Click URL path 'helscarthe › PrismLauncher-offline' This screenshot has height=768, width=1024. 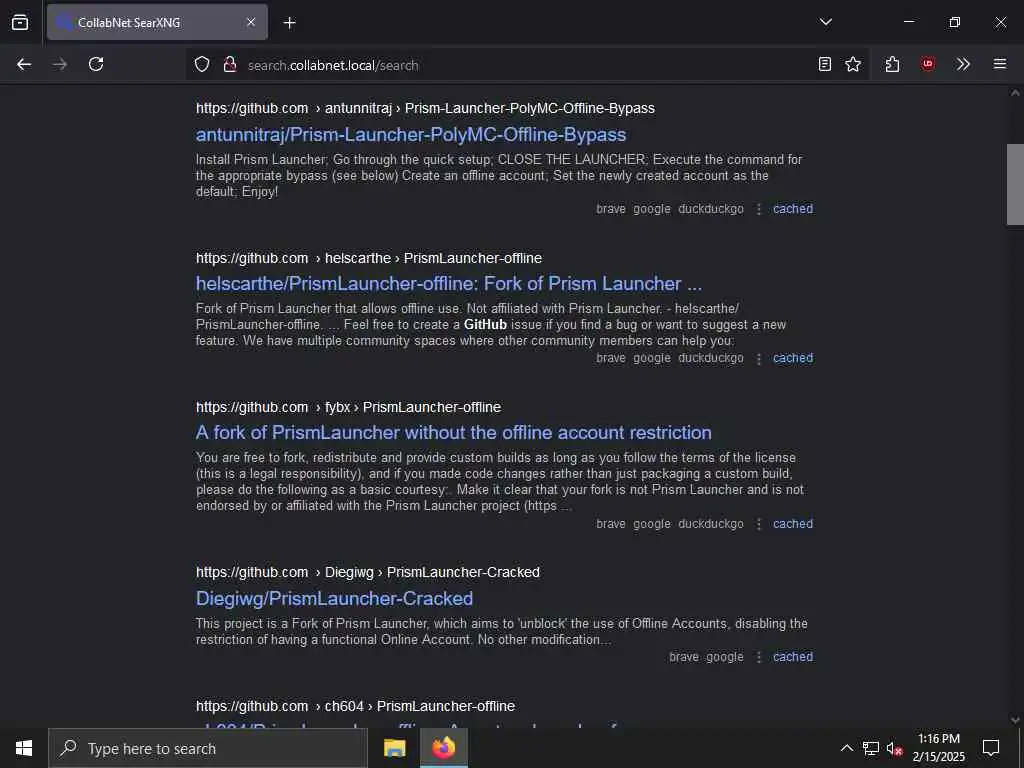(434, 258)
